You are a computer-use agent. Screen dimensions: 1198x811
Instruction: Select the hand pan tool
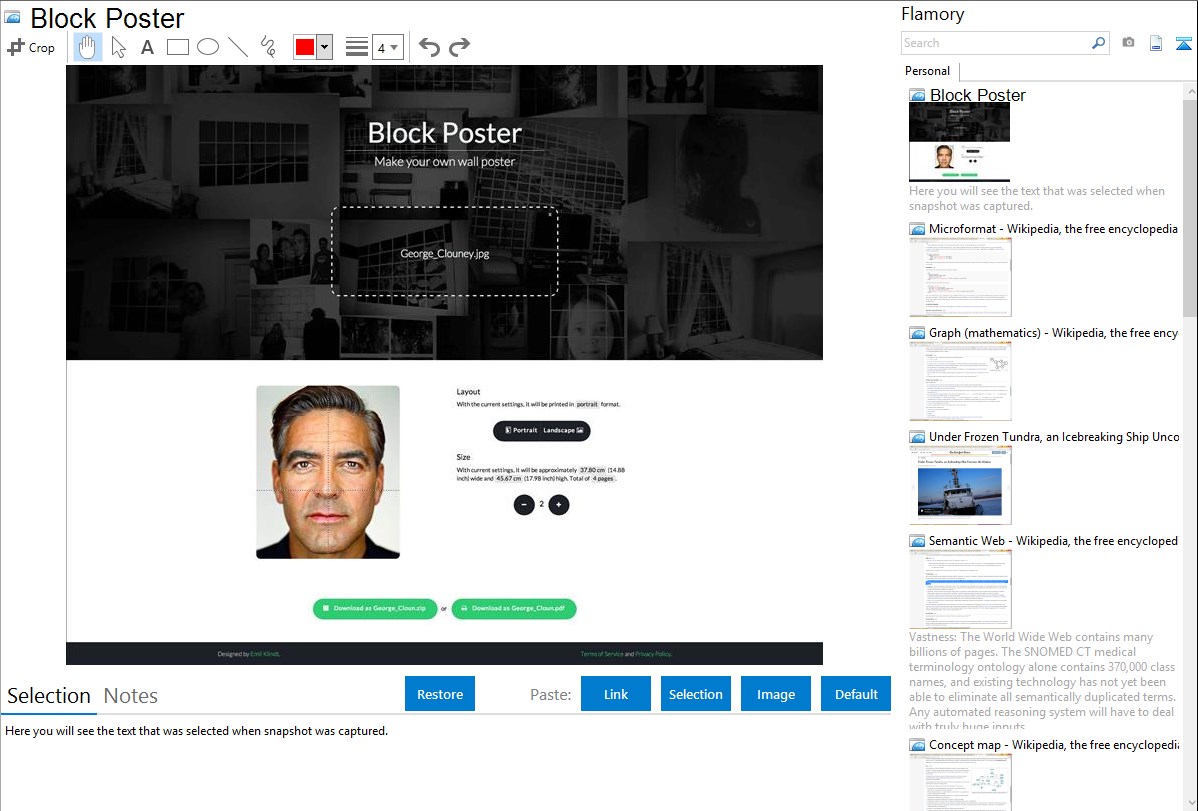point(87,47)
